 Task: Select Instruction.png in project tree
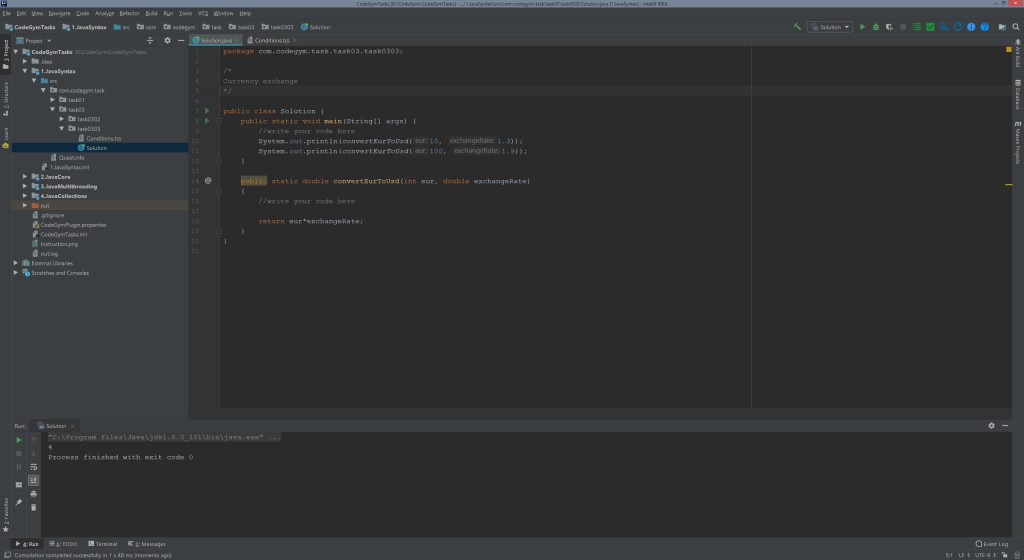pos(60,244)
